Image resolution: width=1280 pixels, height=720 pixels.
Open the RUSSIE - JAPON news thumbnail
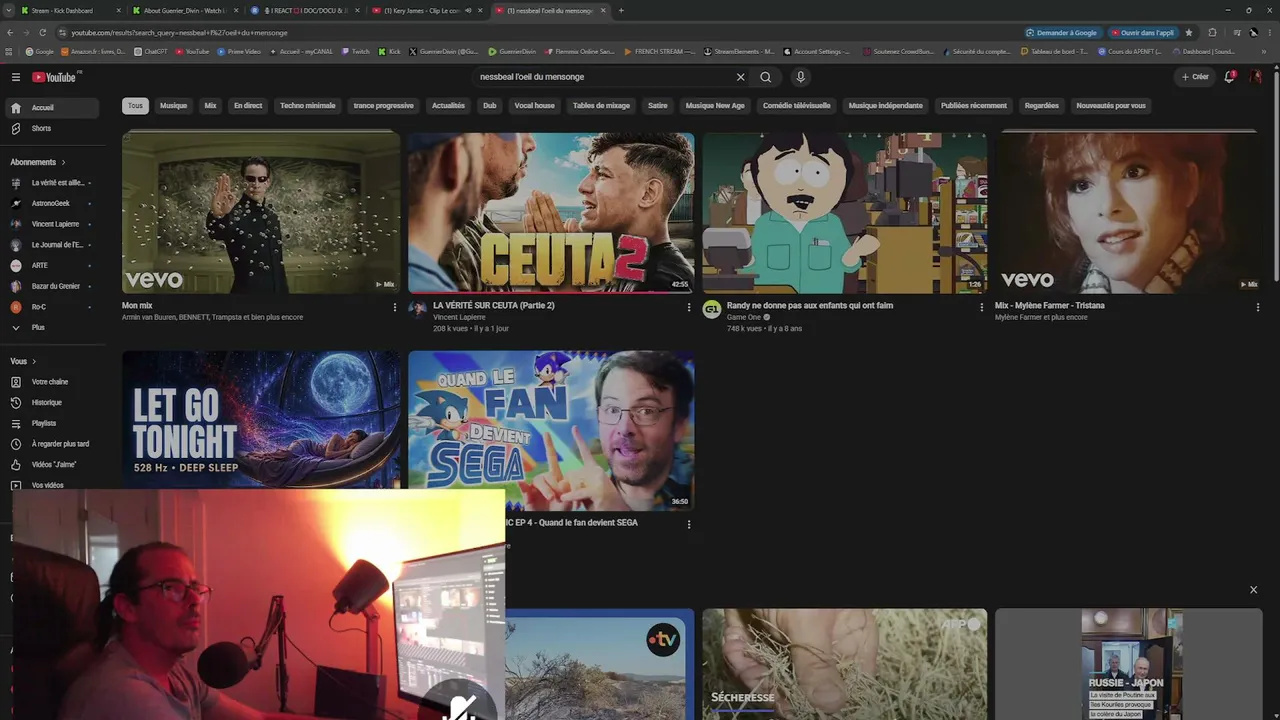[x=1129, y=664]
